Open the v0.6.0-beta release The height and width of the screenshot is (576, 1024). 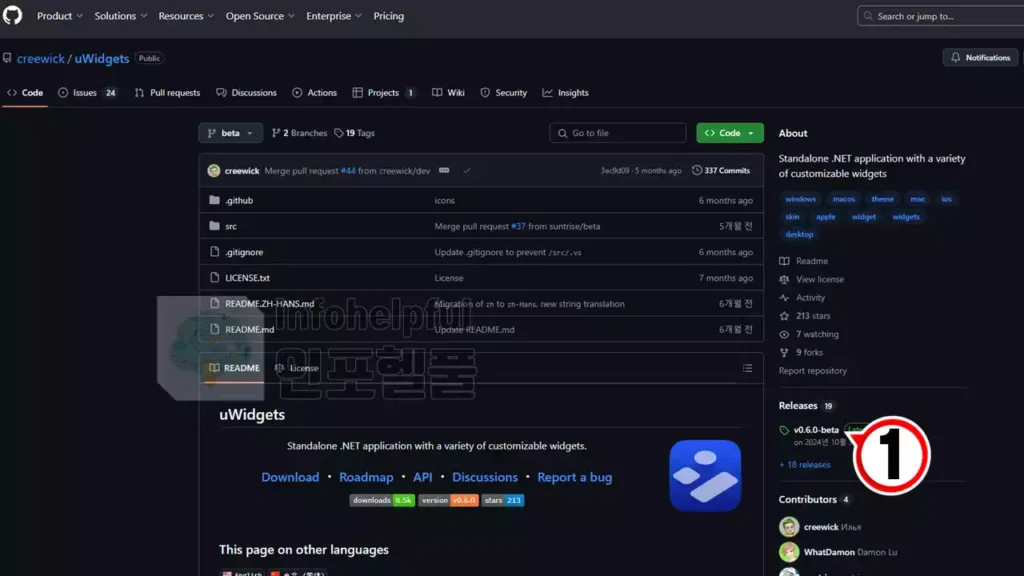click(x=816, y=430)
